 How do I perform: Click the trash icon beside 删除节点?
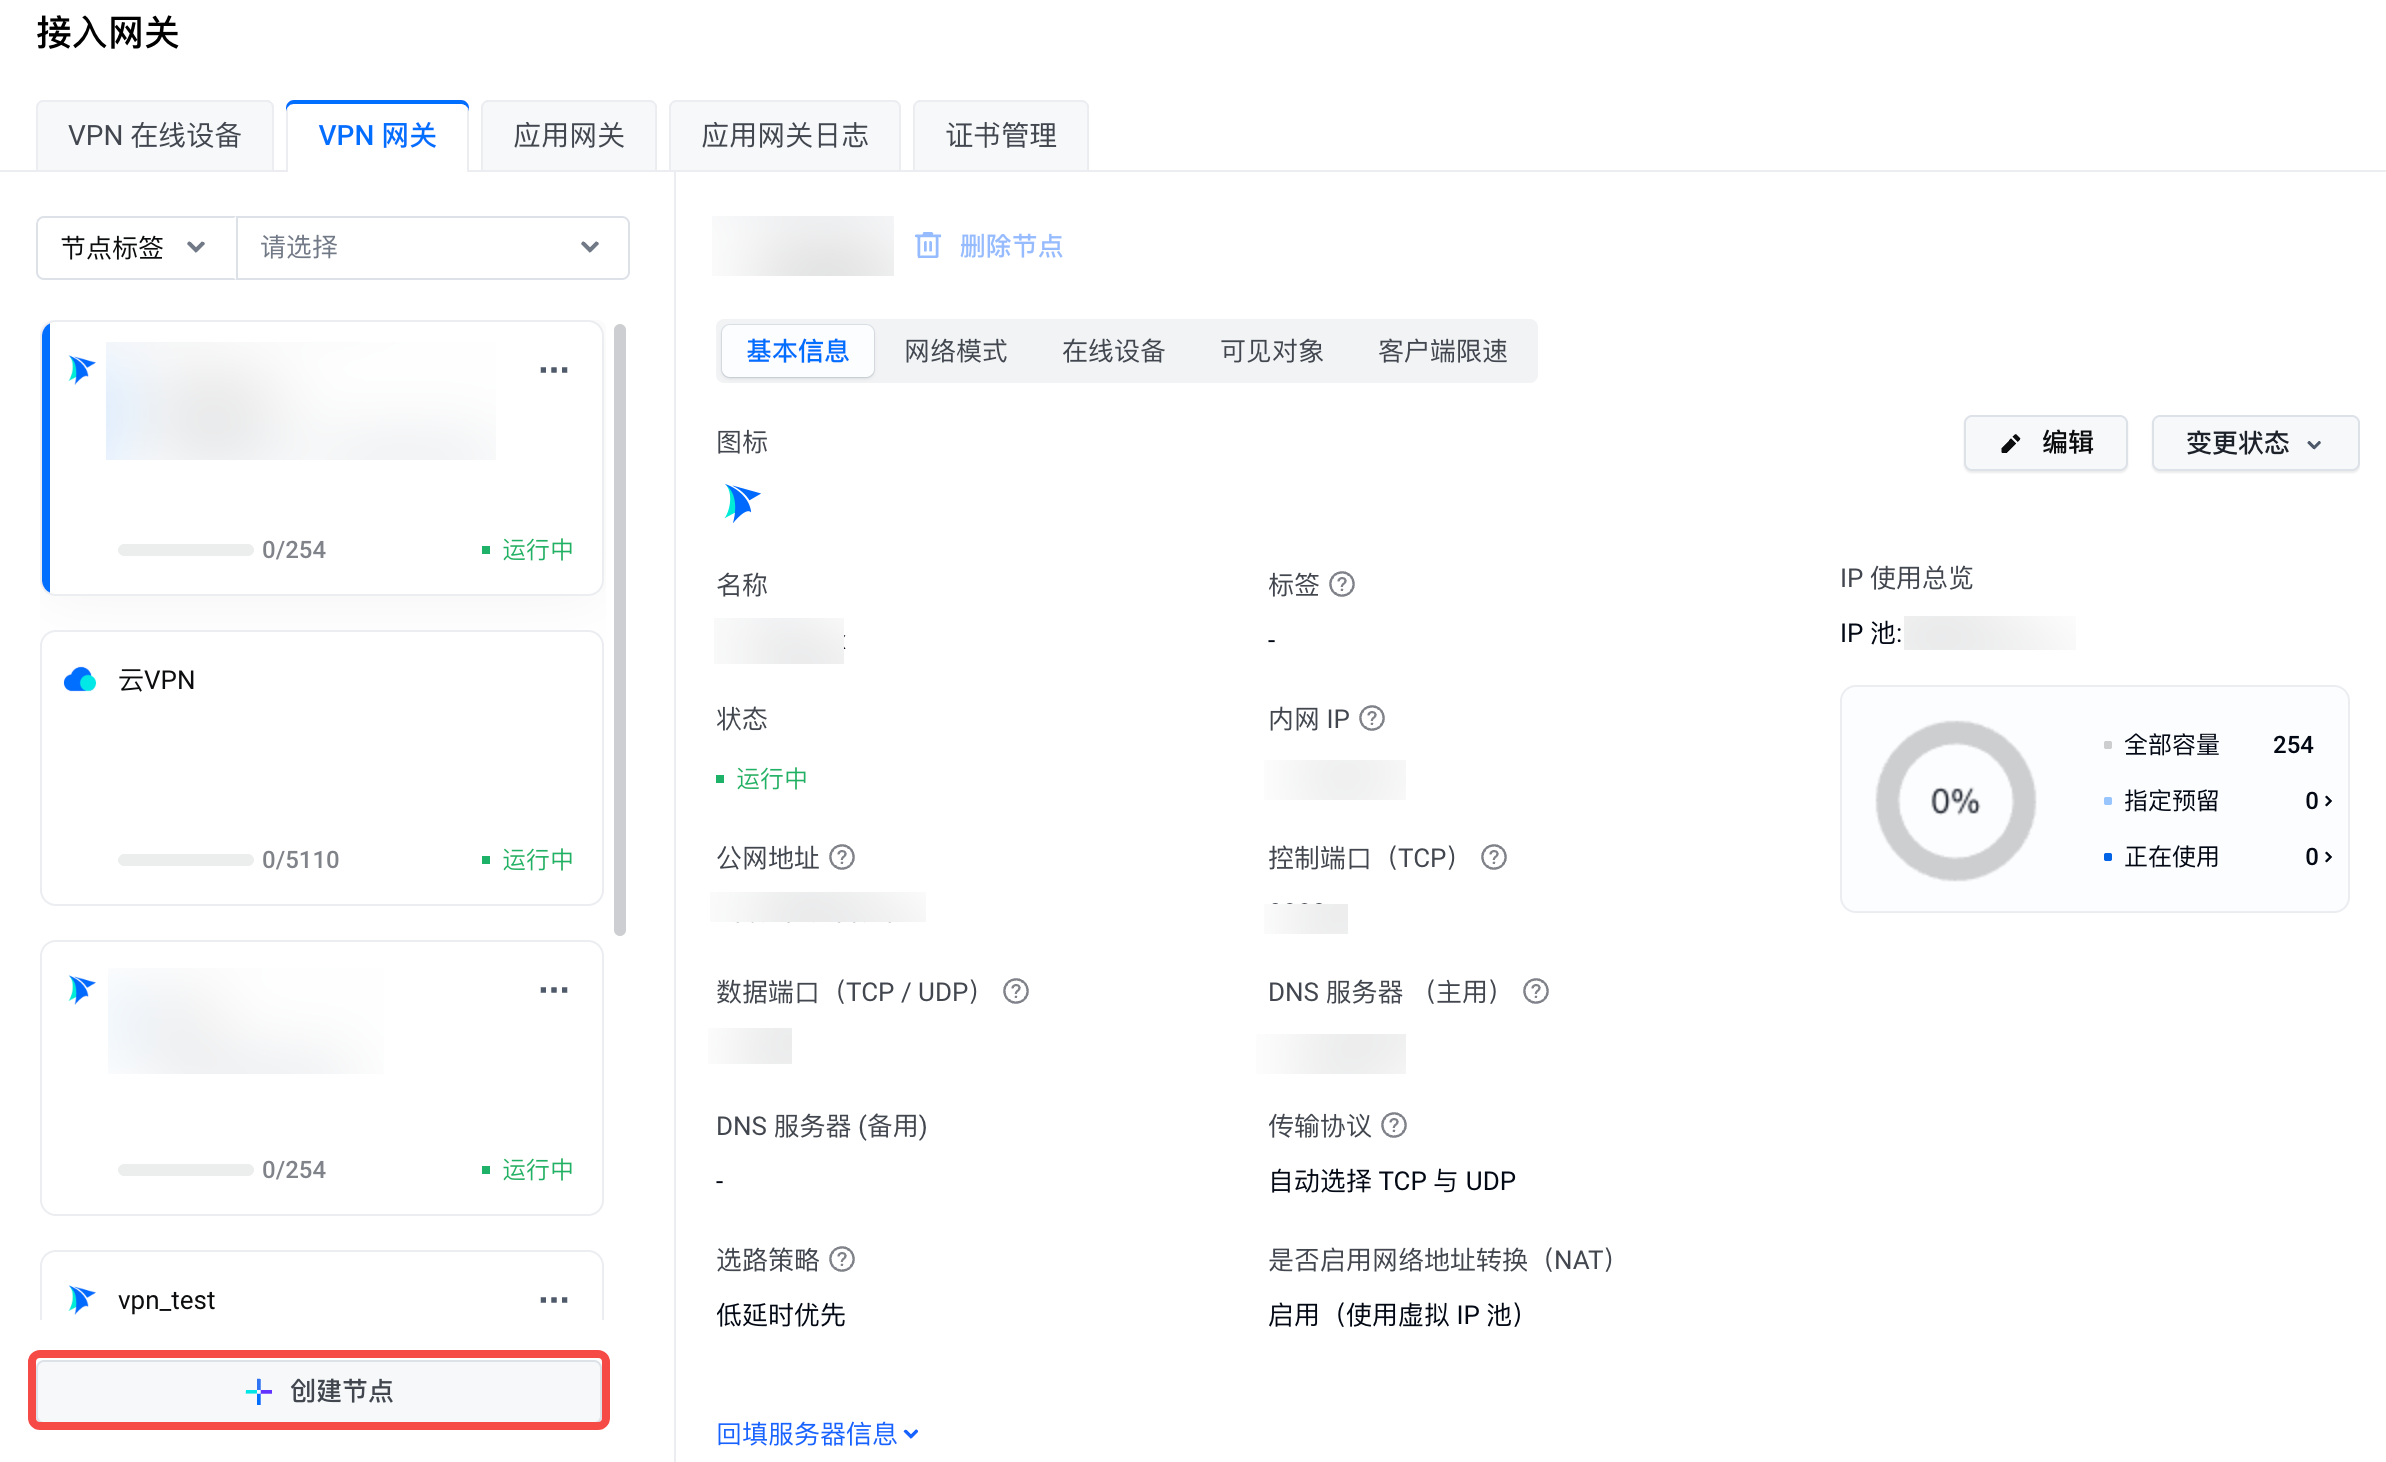928,245
